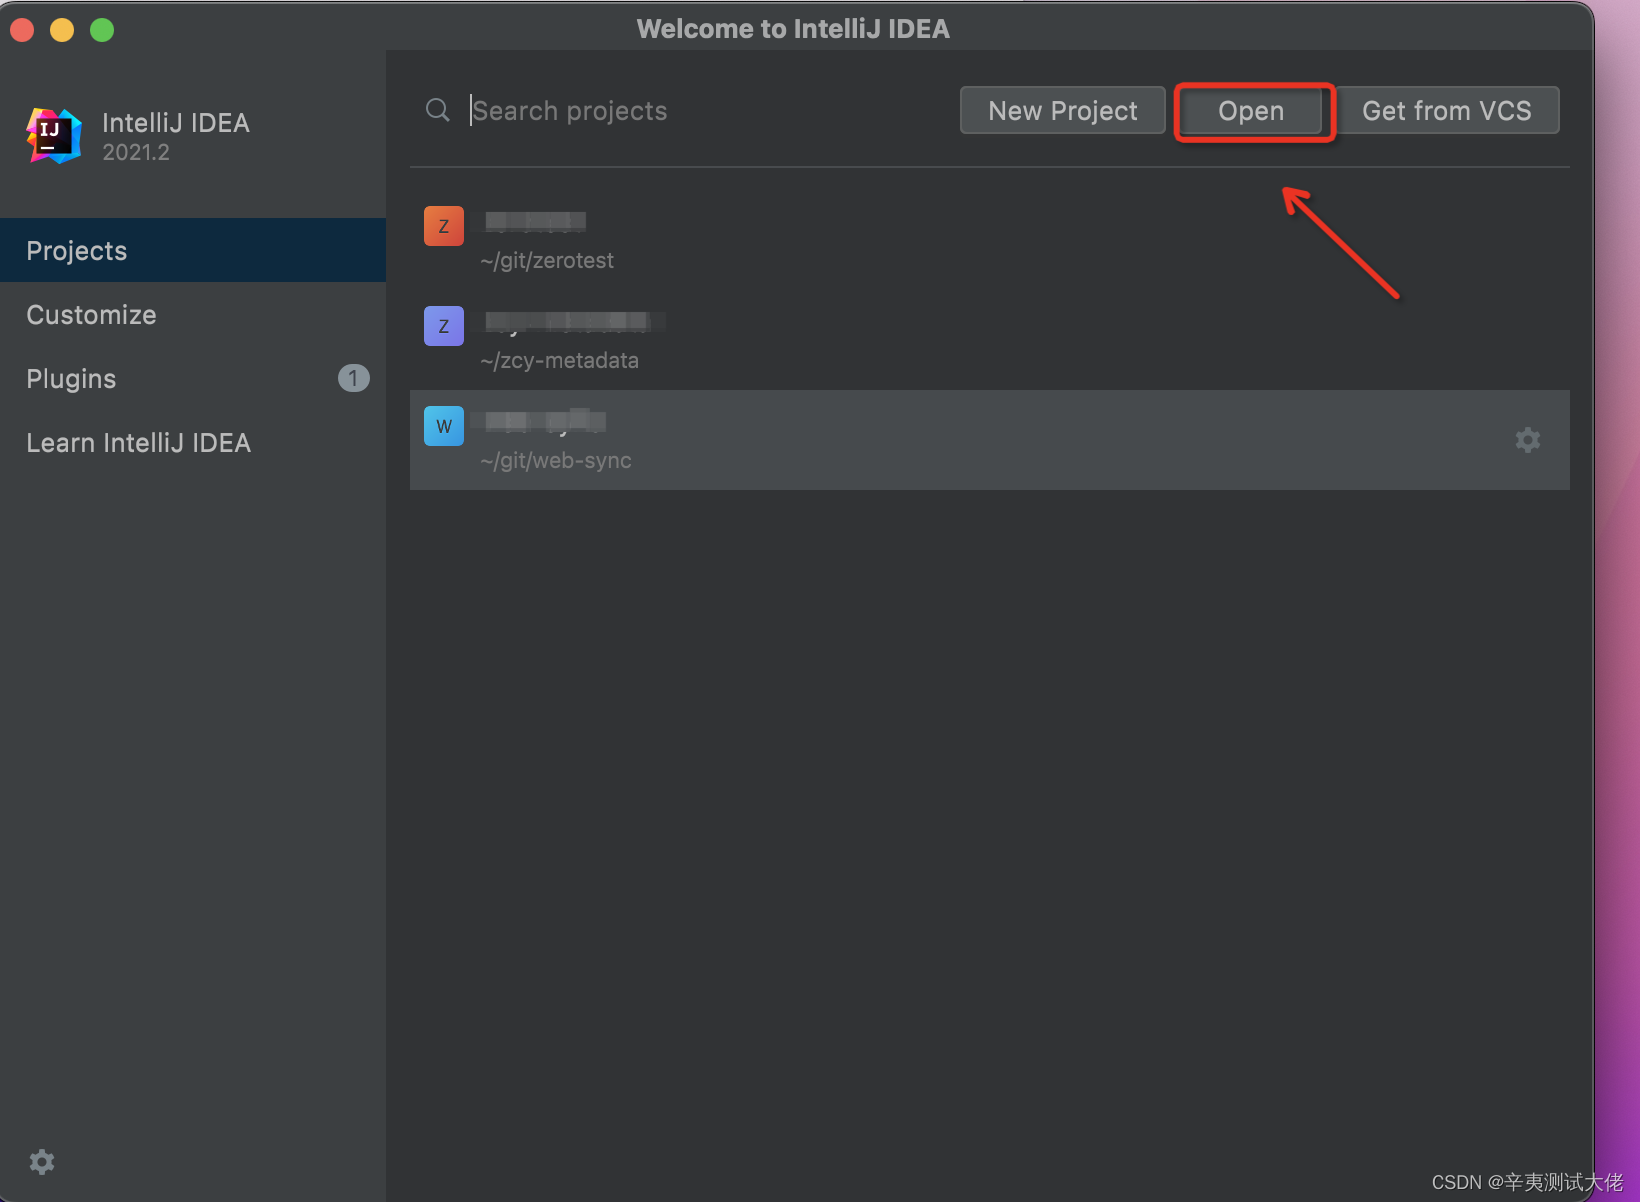Viewport: 1640px width, 1202px height.
Task: Open the settings gear in the sidebar bottom
Action: tap(42, 1161)
